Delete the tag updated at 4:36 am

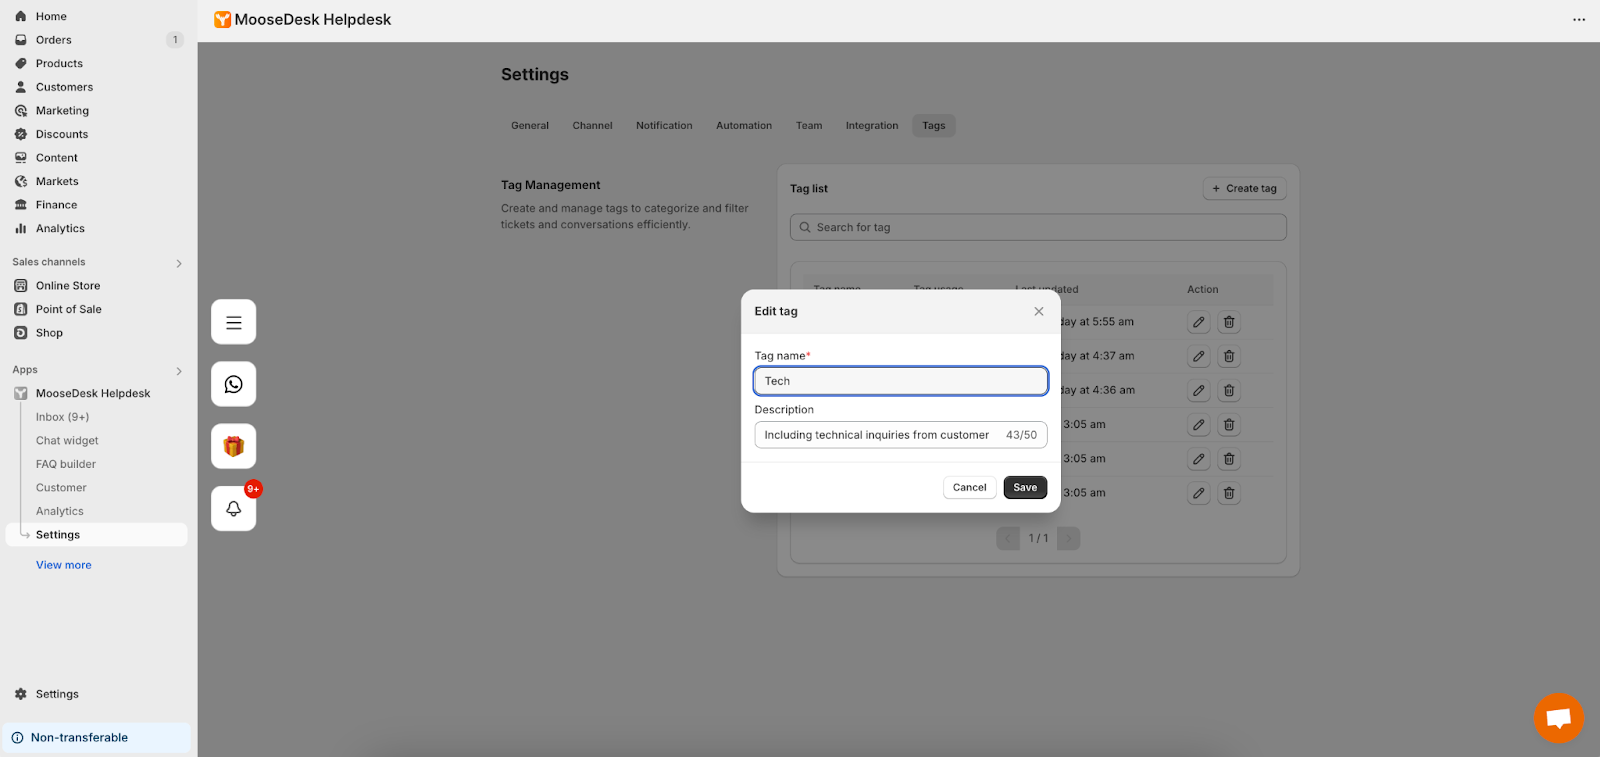tap(1229, 390)
